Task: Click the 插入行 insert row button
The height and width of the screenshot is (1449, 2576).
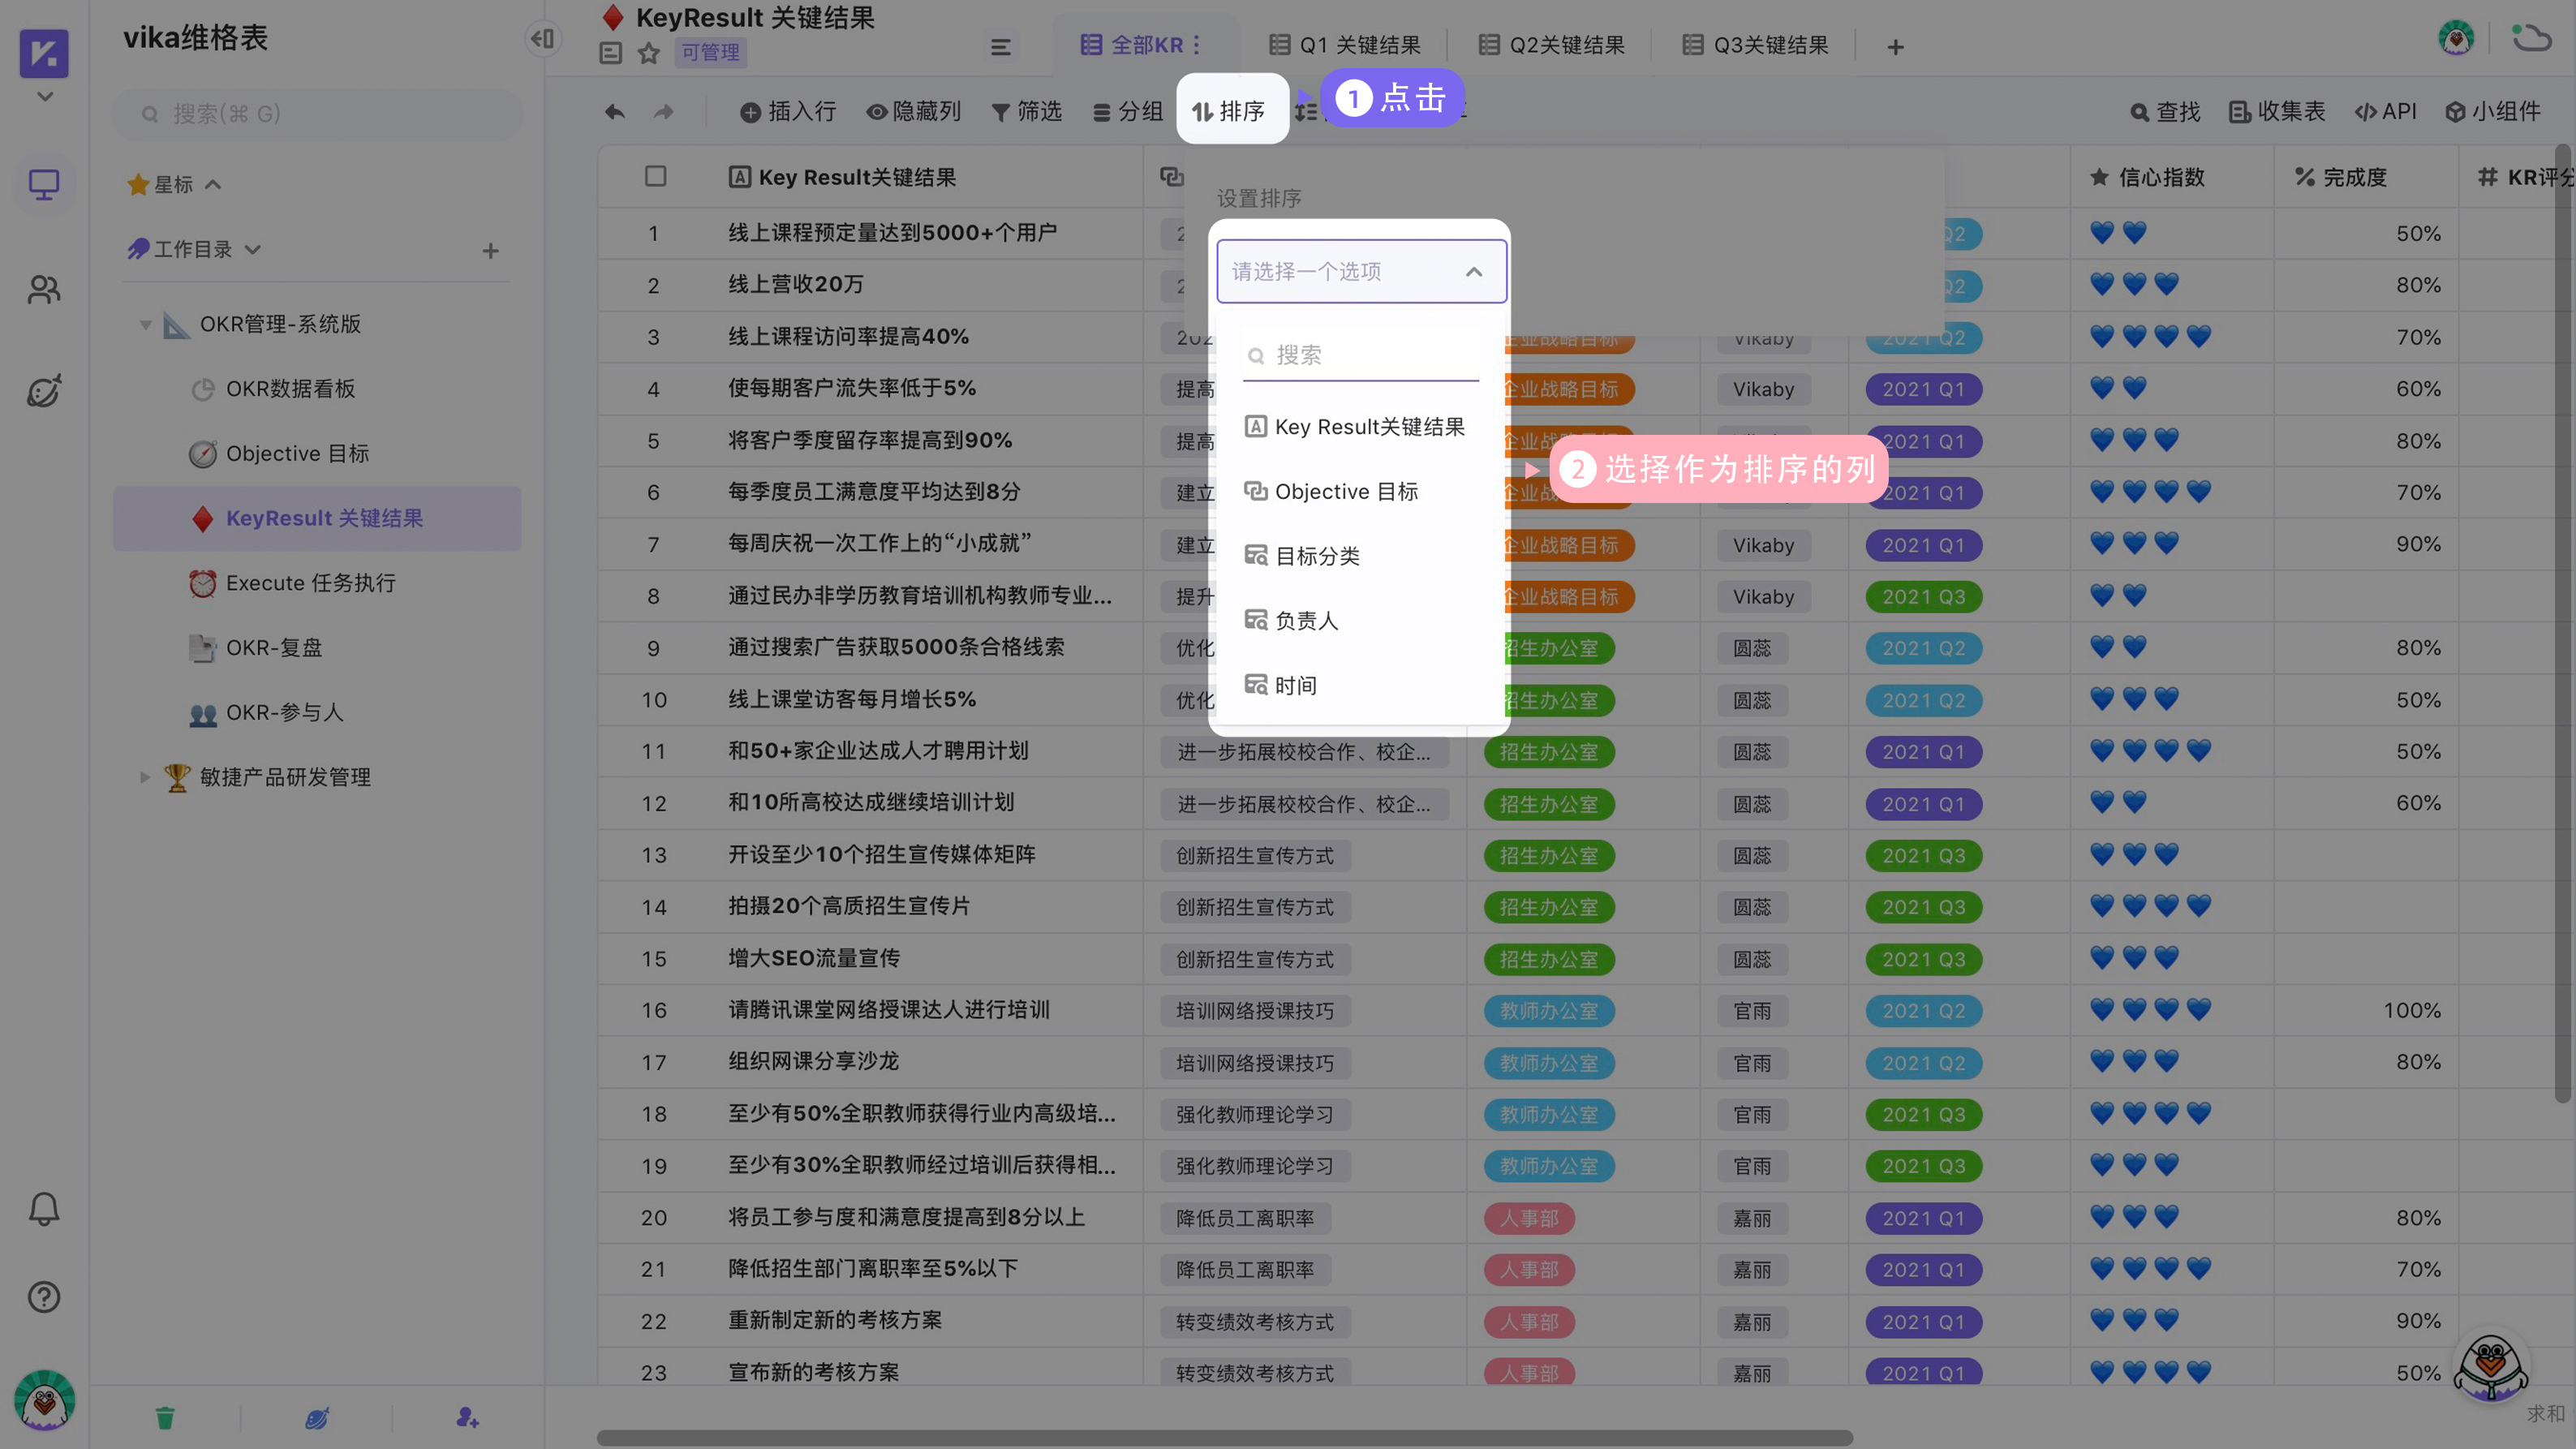Action: (x=789, y=111)
